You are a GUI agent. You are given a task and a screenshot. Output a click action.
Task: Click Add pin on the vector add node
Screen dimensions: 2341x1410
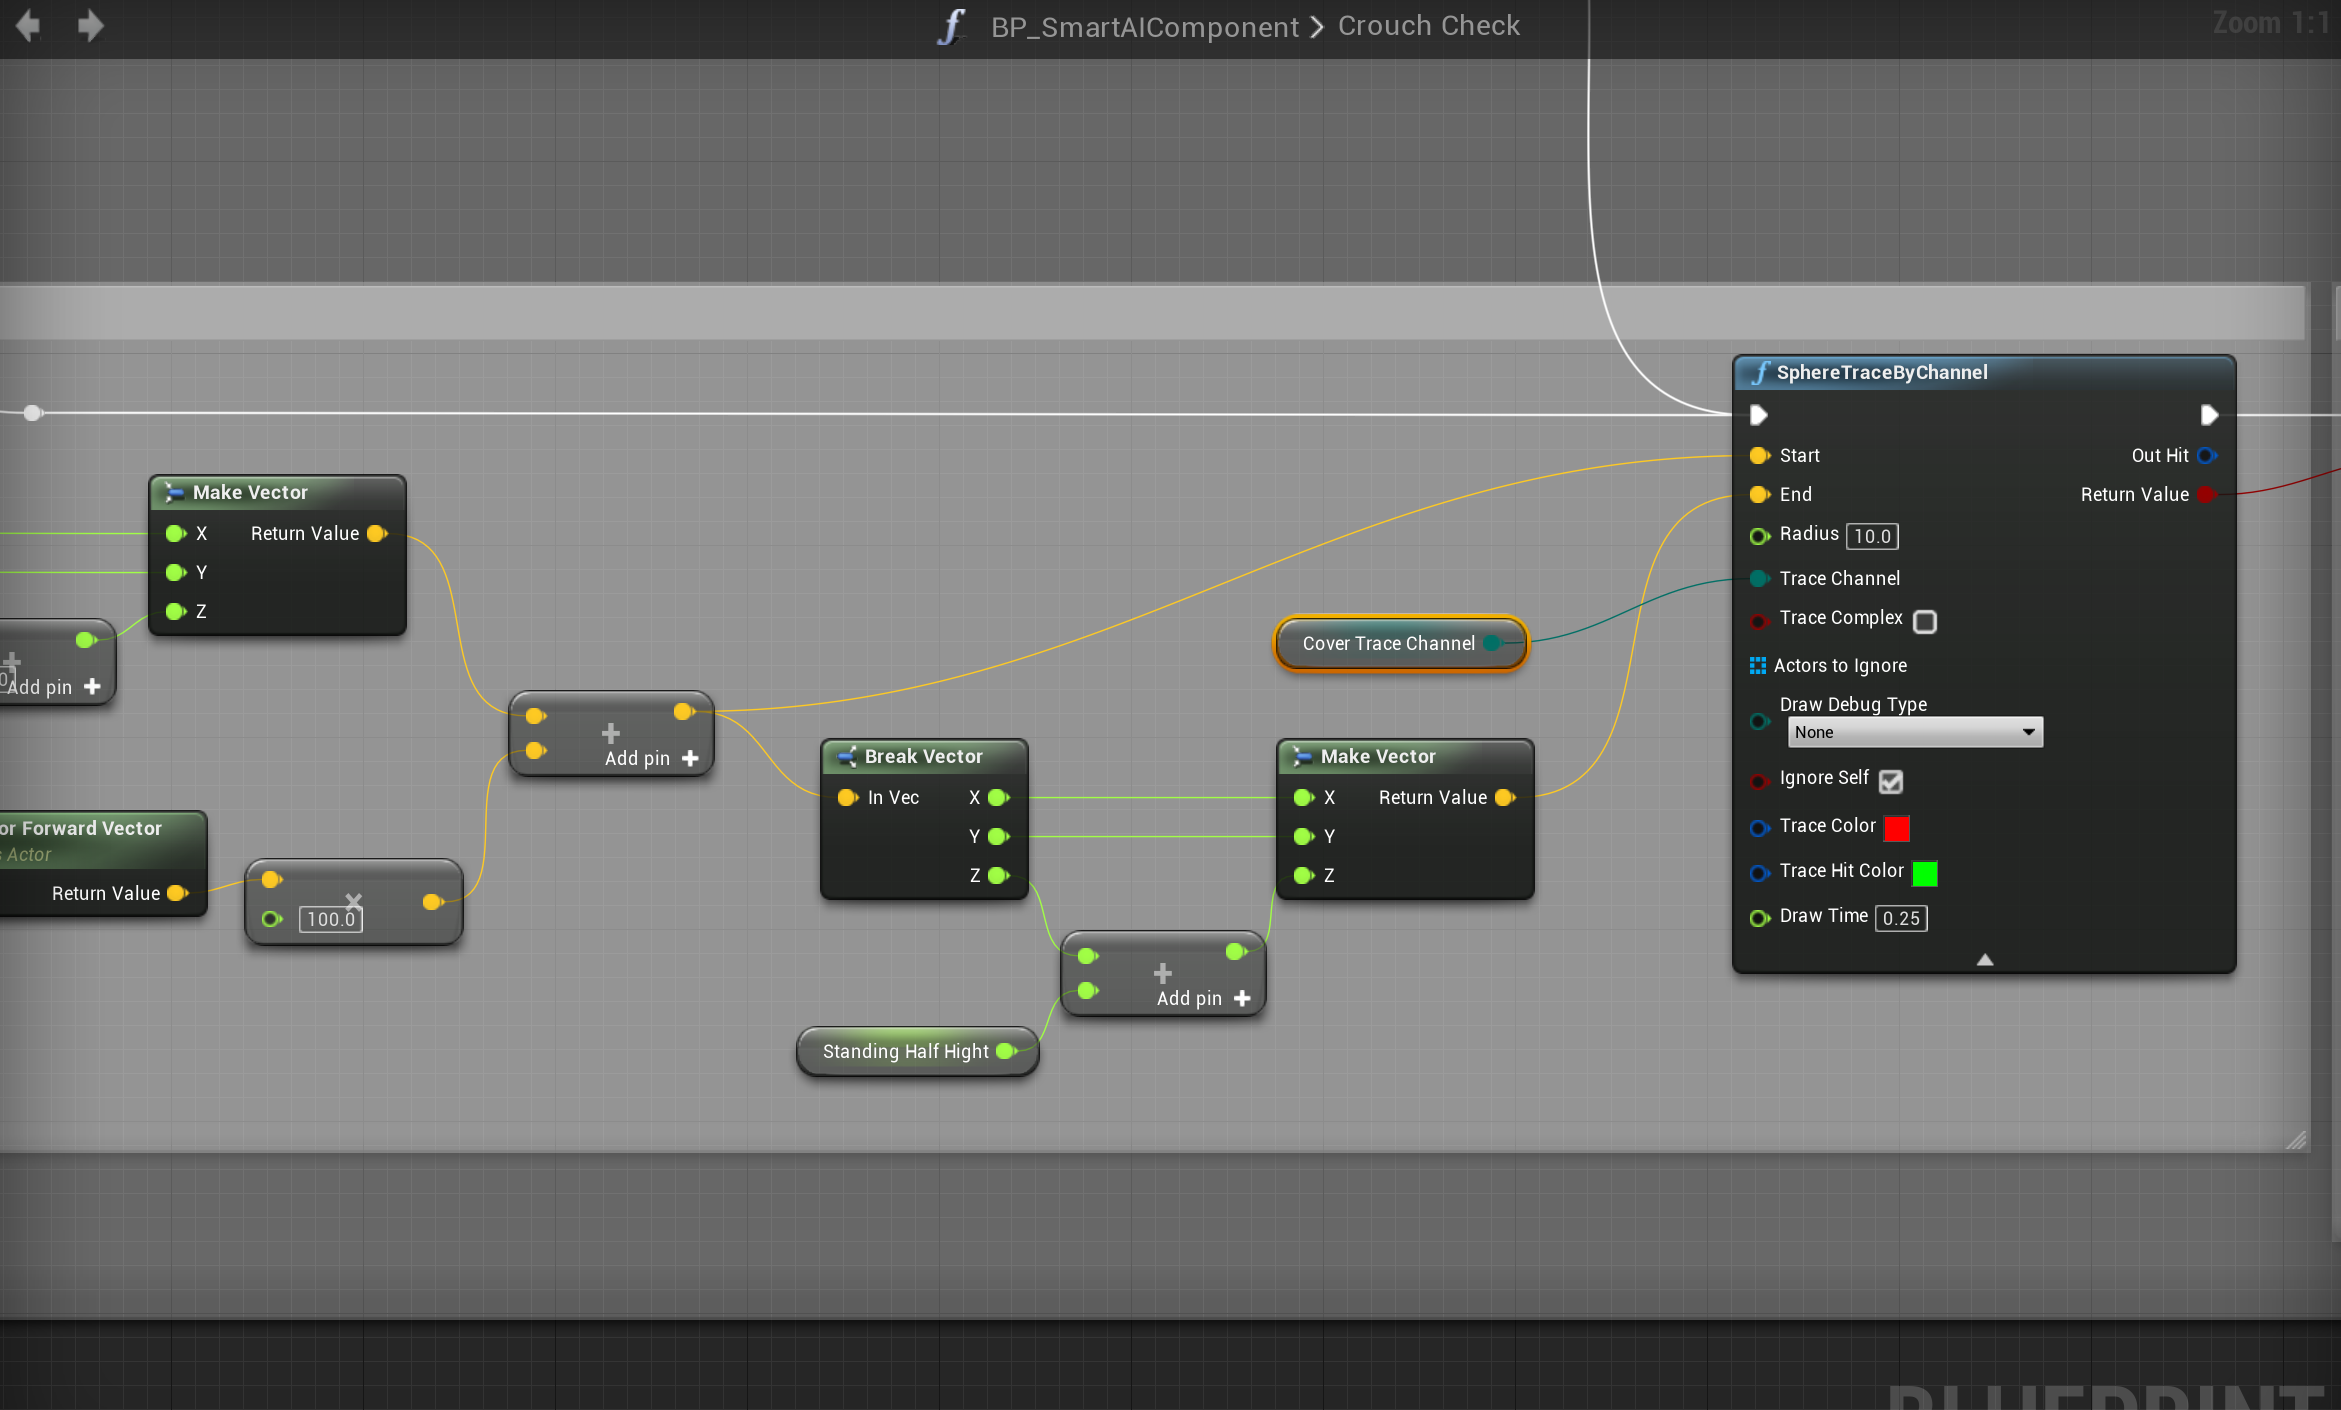[x=651, y=758]
